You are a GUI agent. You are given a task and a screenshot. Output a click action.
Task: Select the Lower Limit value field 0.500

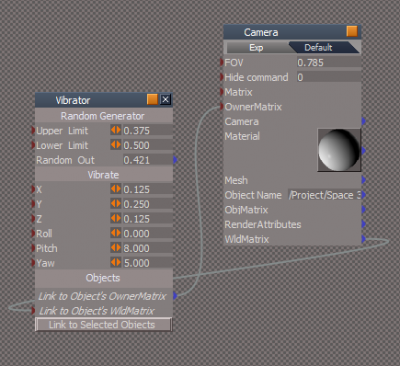tap(148, 145)
